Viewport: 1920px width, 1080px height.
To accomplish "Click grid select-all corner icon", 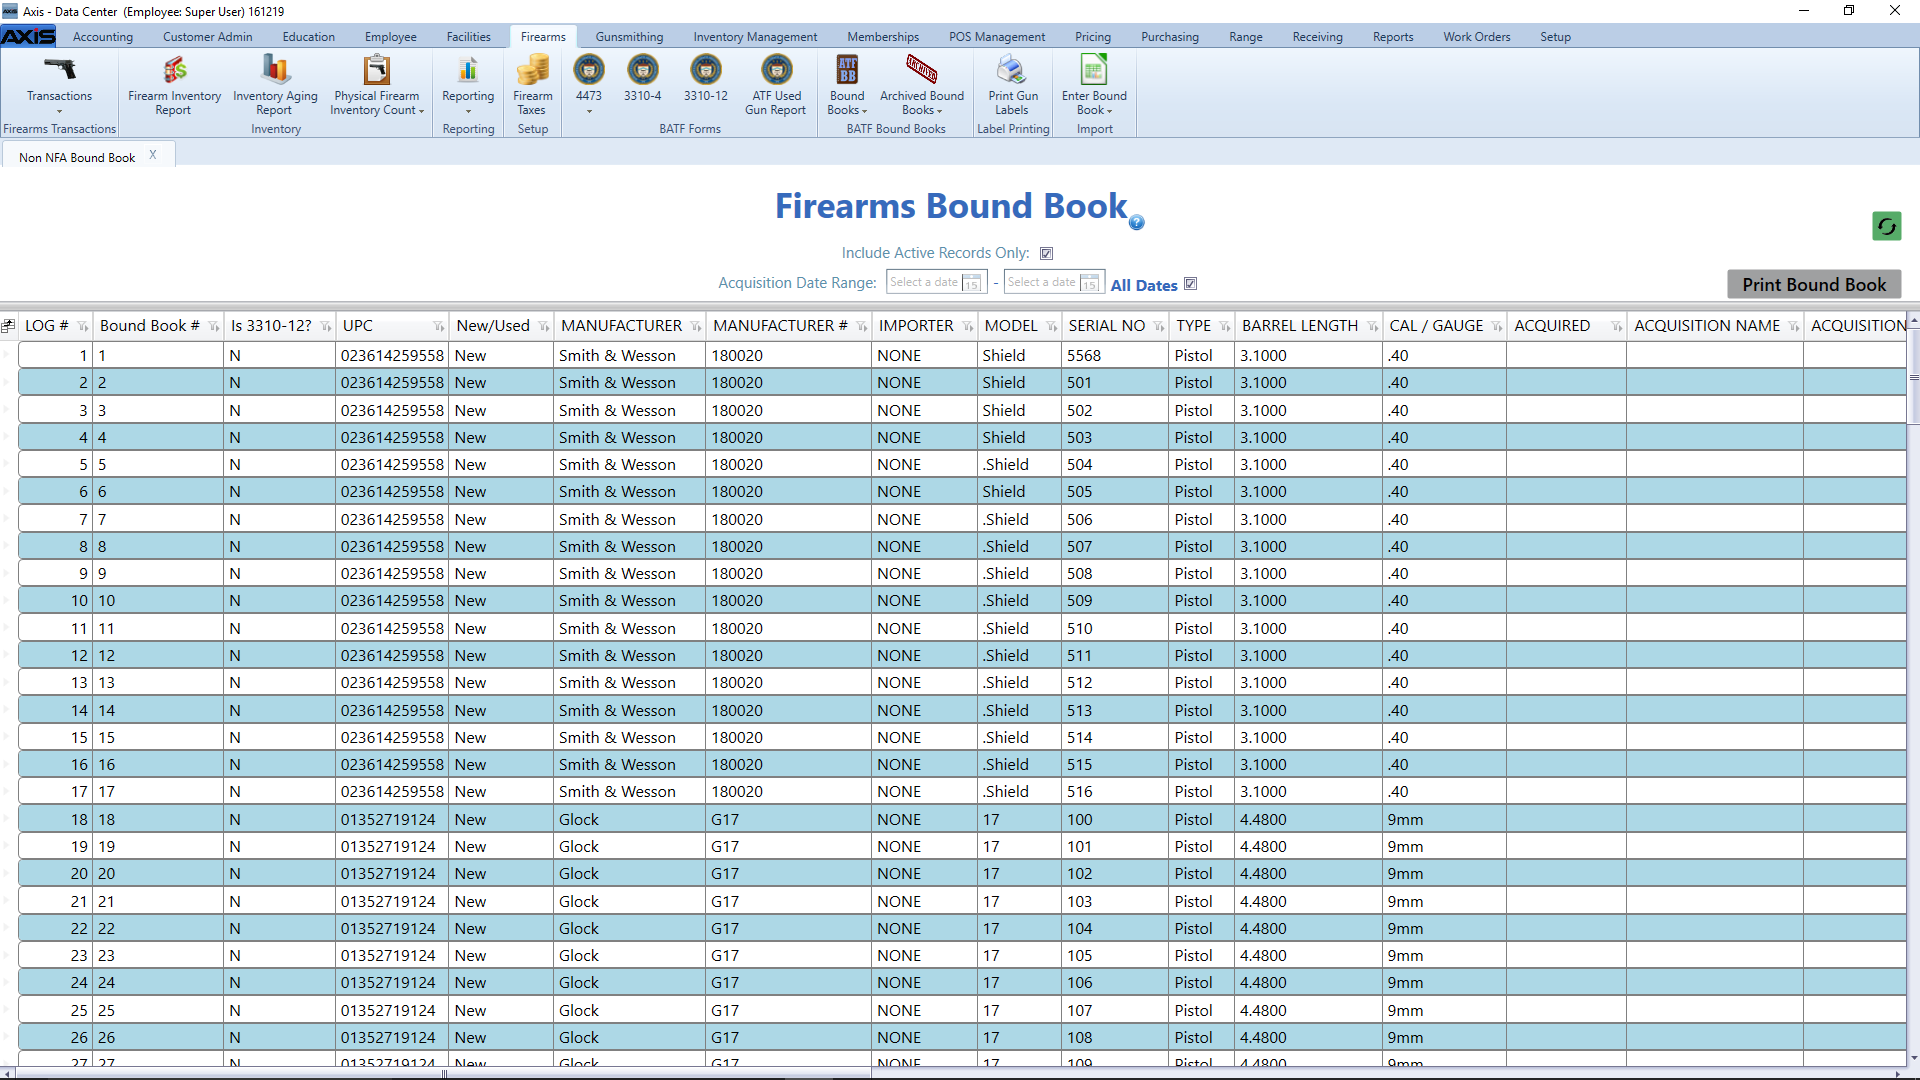I will tap(8, 326).
